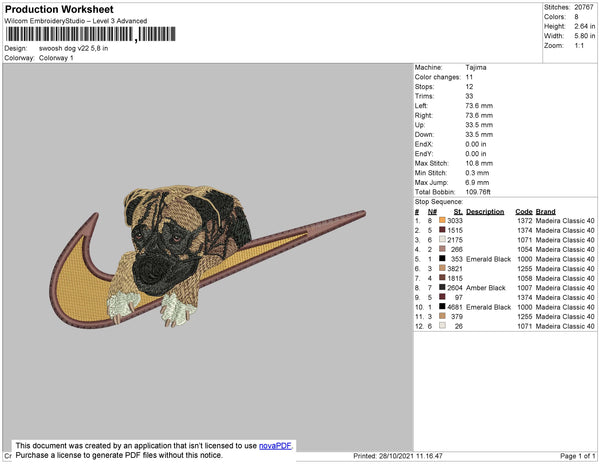Click the Width value 5.80 in
The width and height of the screenshot is (600, 464).
(585, 36)
